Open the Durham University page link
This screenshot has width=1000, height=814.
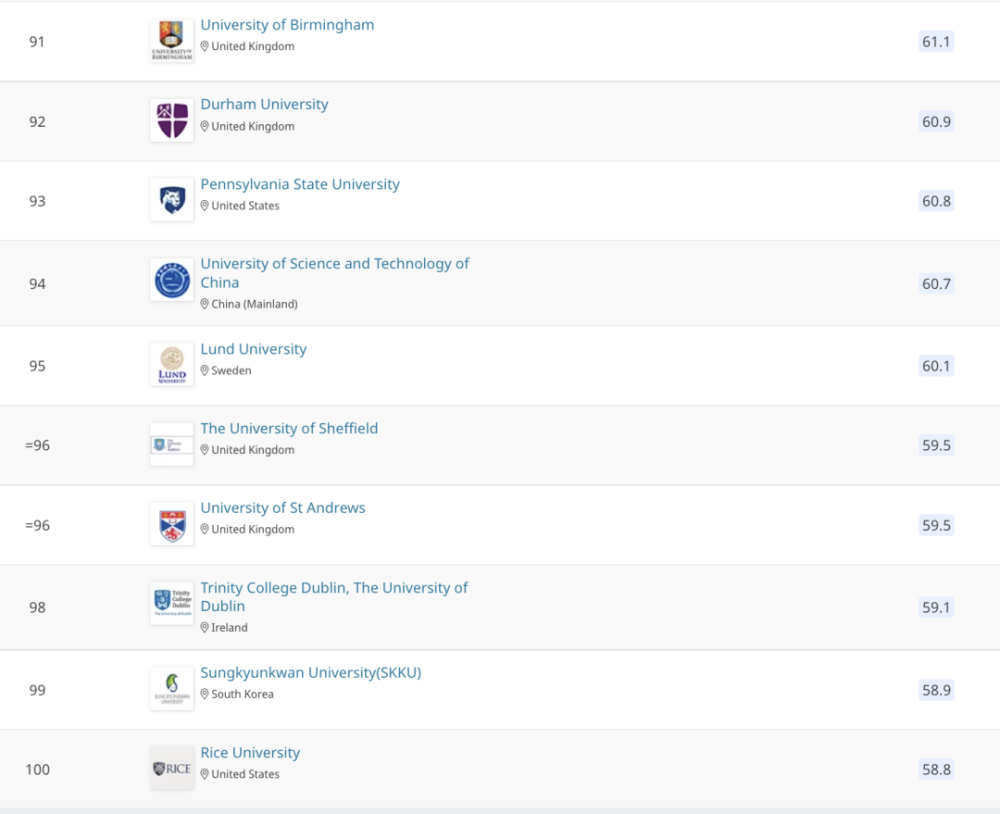[x=264, y=104]
